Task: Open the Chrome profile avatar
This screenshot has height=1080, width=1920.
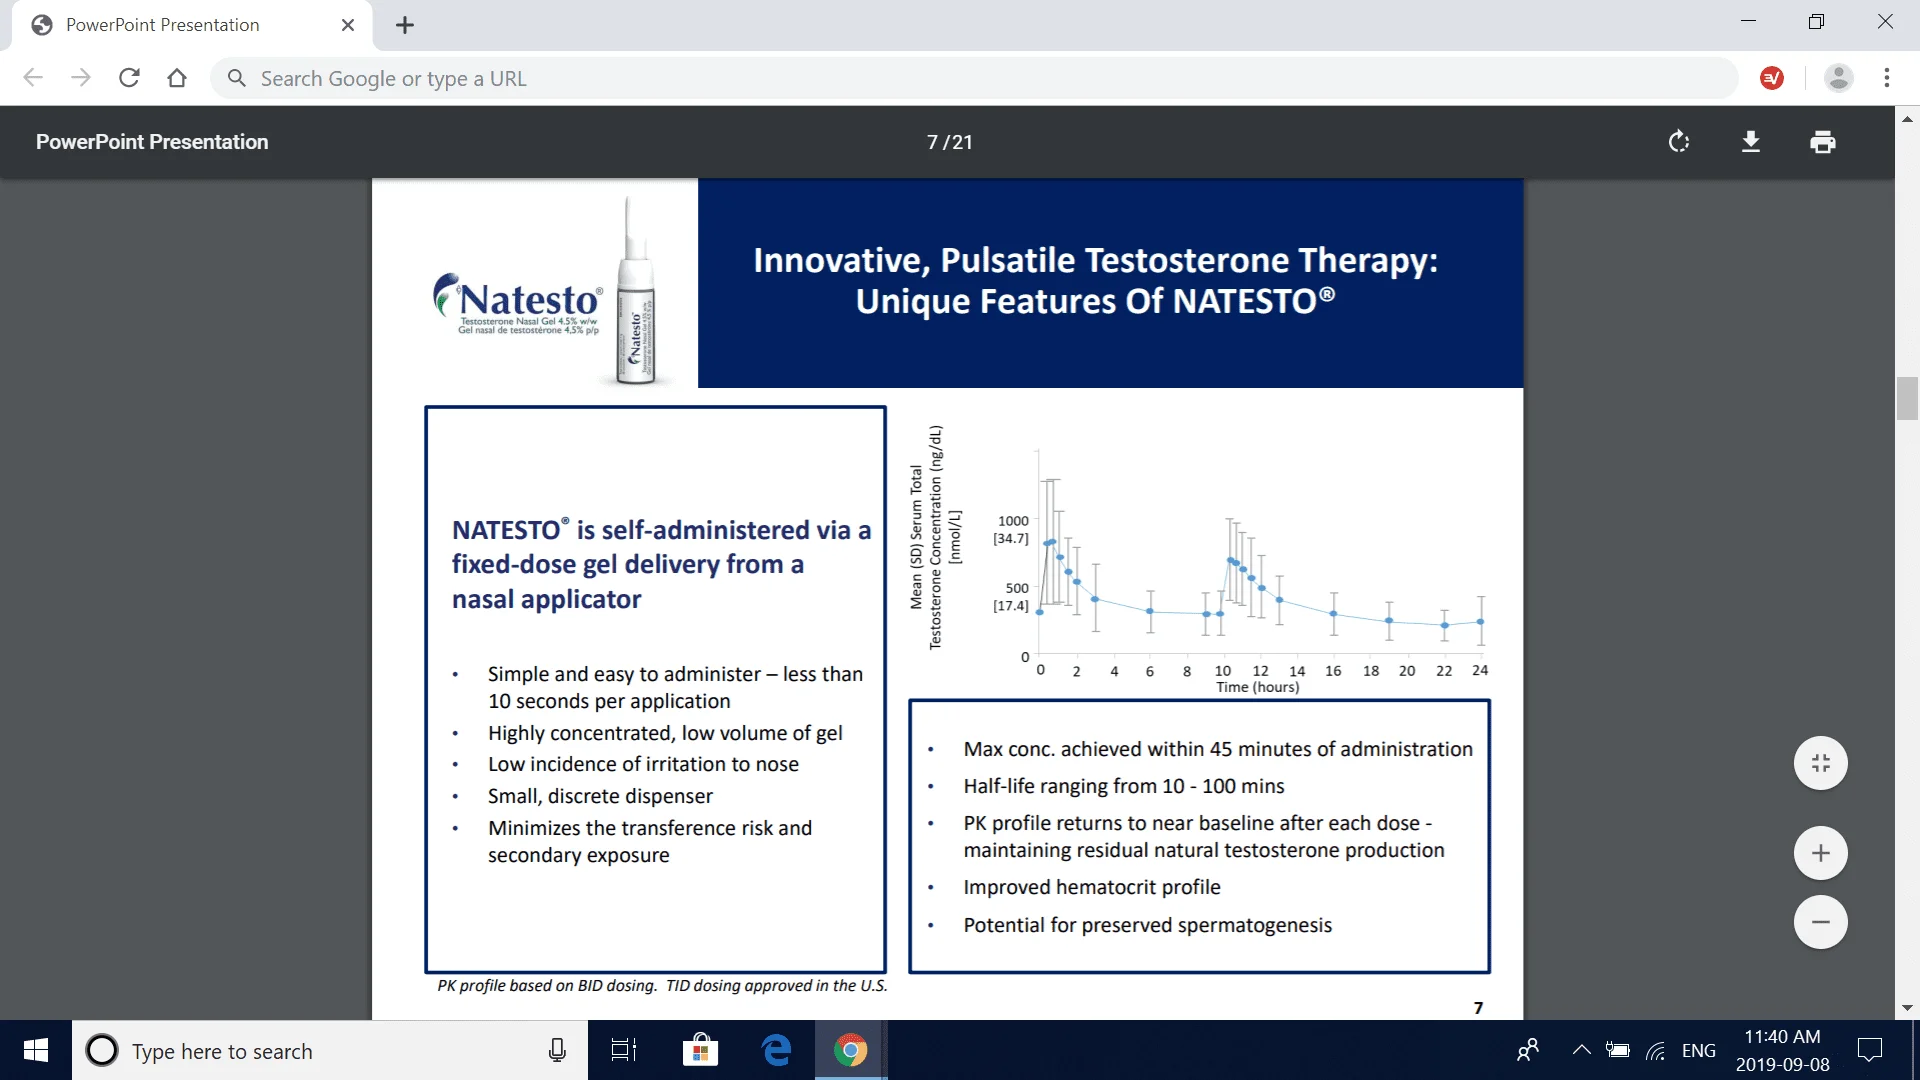Action: (1839, 78)
